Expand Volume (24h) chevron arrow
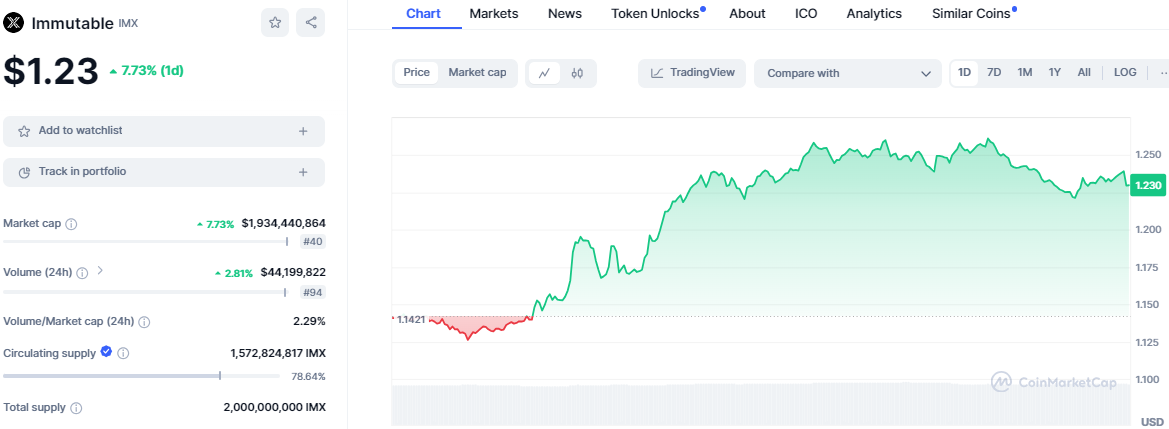This screenshot has width=1169, height=429. [100, 271]
